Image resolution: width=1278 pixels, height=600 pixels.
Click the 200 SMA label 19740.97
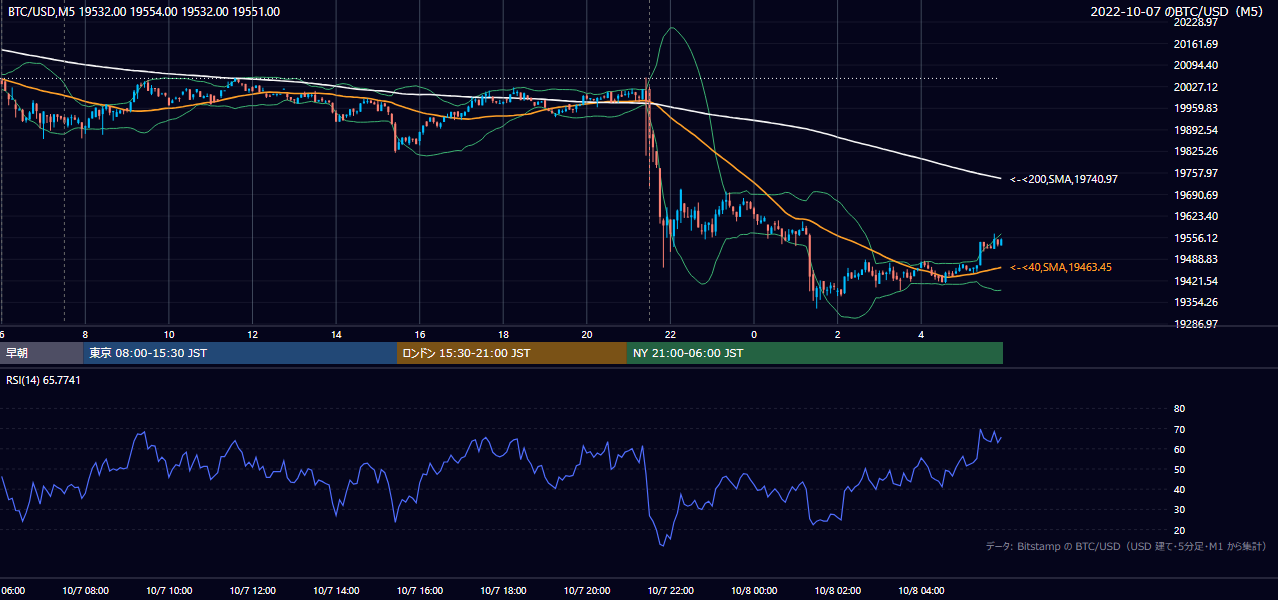click(1063, 179)
